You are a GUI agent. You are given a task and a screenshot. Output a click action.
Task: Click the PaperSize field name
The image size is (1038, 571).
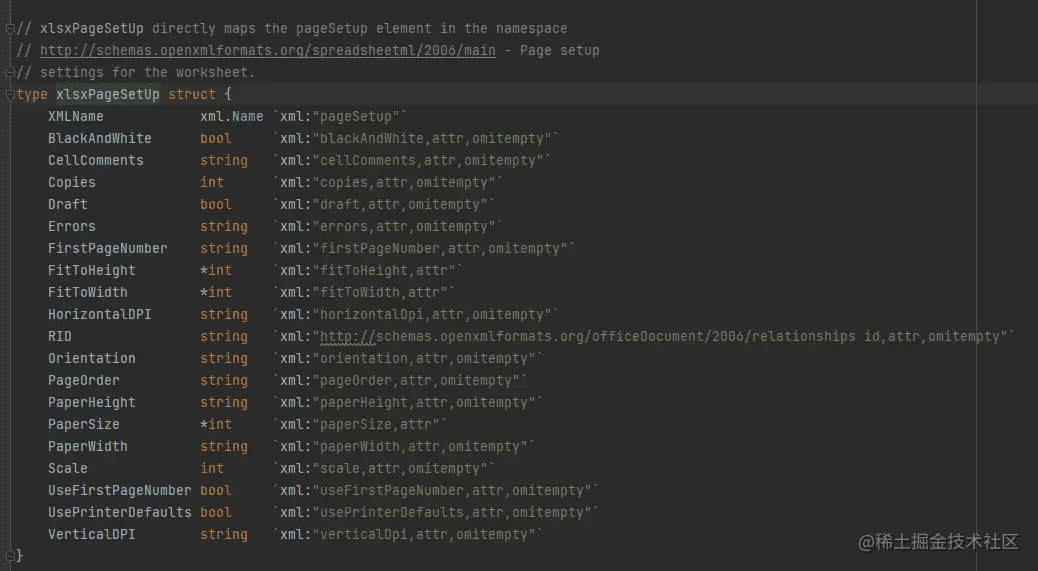[x=84, y=424]
